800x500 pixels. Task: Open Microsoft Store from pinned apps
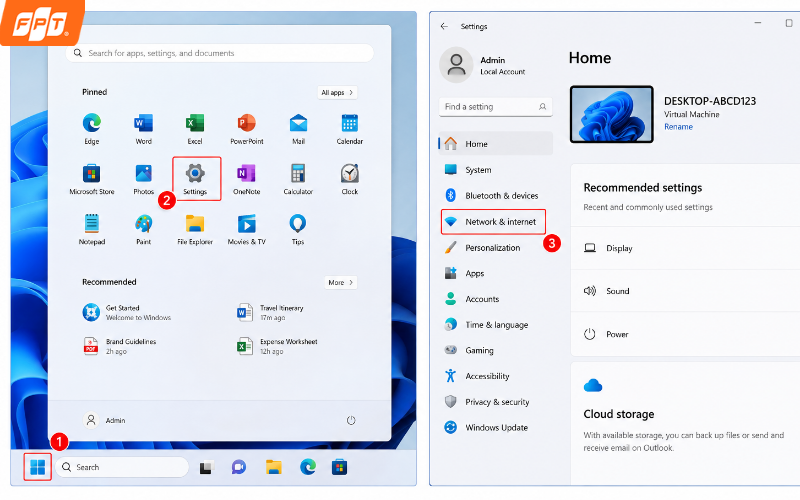92,179
